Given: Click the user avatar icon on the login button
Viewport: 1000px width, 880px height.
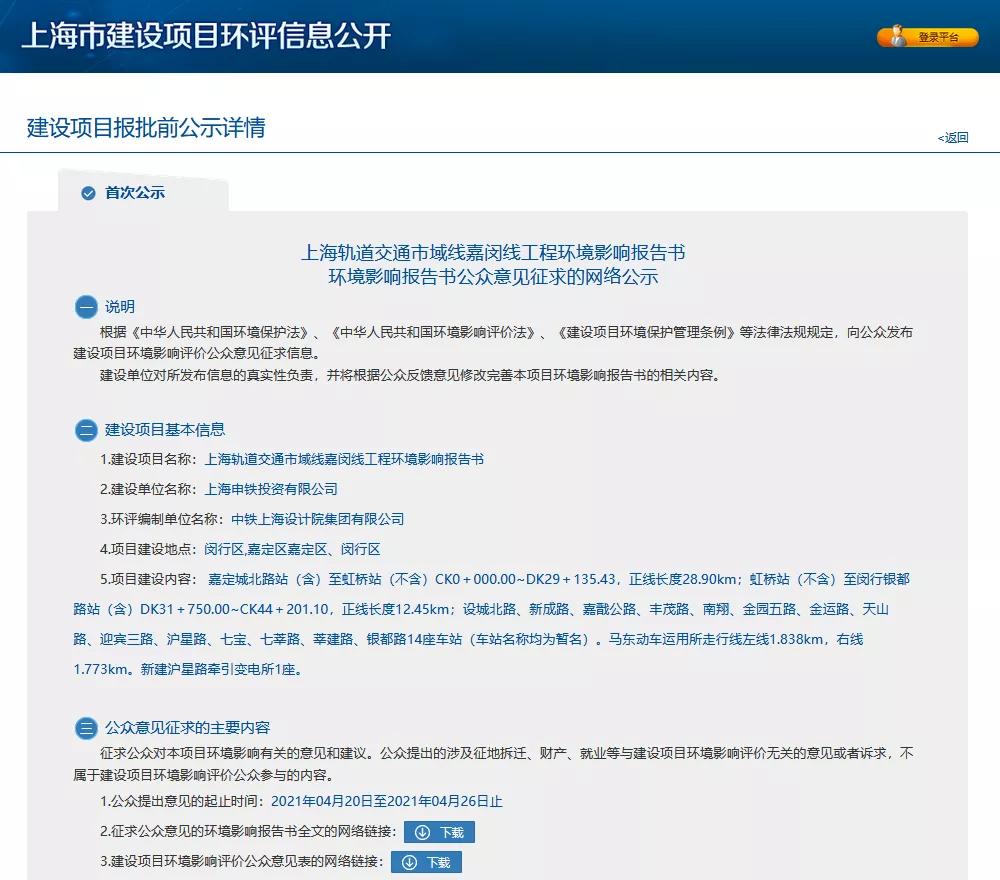Looking at the screenshot, I should pyautogui.click(x=896, y=37).
